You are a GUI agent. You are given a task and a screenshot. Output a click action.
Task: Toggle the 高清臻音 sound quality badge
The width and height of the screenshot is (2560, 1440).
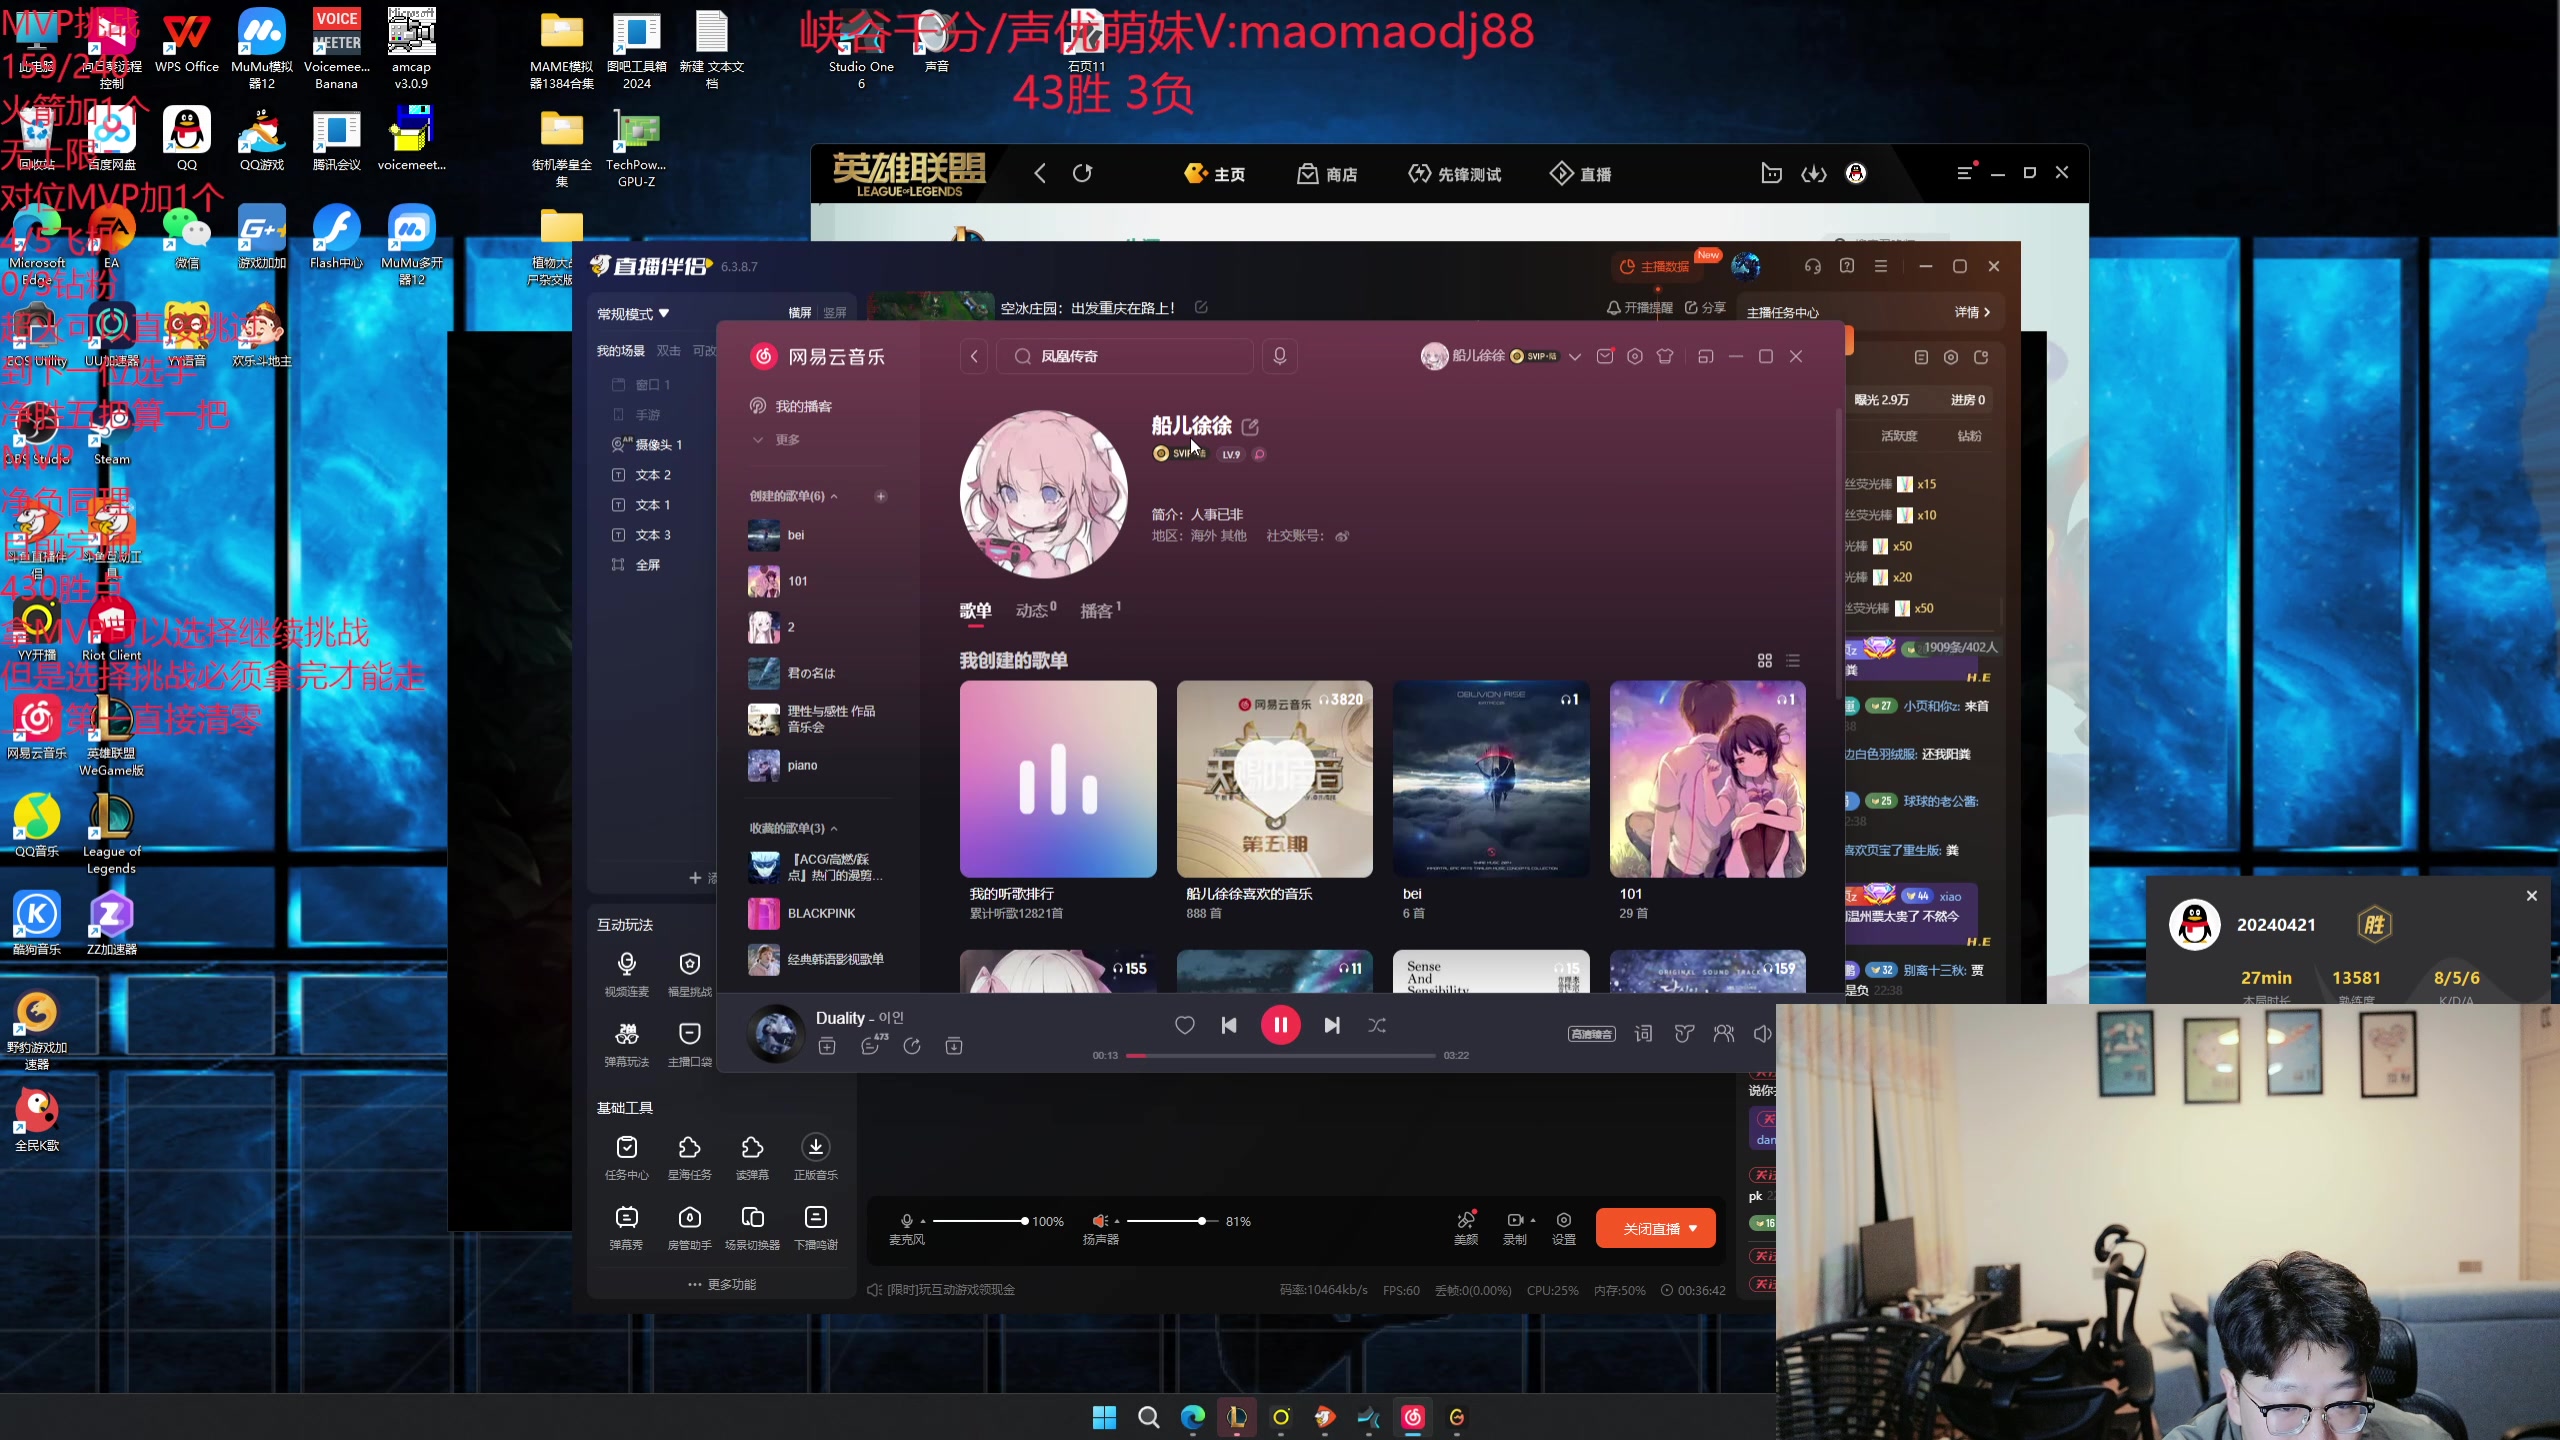click(1592, 1034)
